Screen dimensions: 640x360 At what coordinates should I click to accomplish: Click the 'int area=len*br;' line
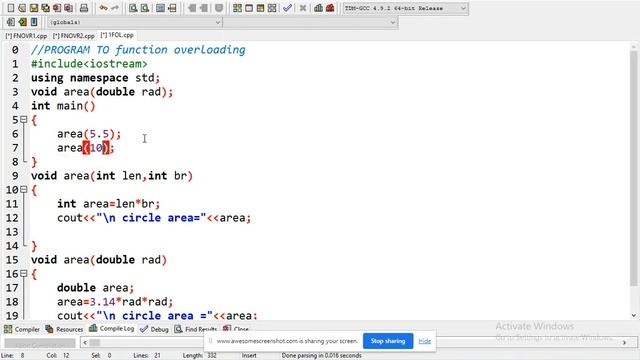click(x=109, y=204)
